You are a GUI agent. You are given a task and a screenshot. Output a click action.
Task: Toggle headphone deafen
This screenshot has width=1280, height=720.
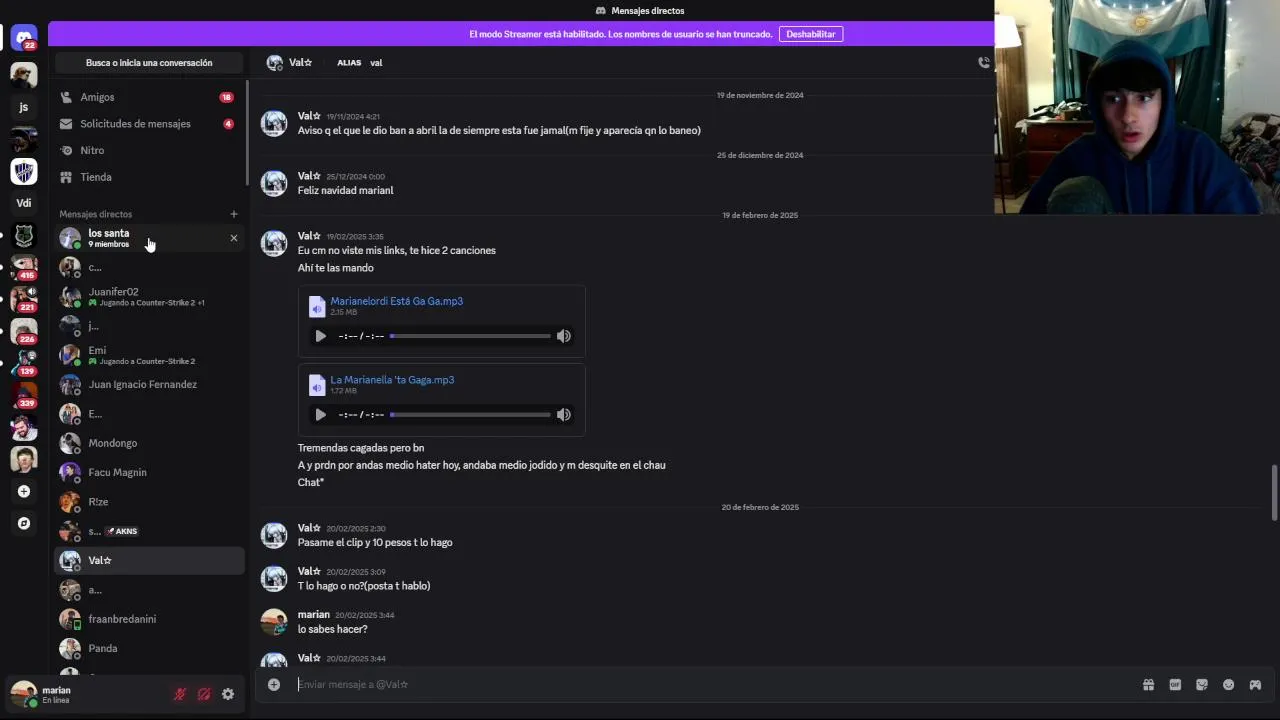point(204,694)
